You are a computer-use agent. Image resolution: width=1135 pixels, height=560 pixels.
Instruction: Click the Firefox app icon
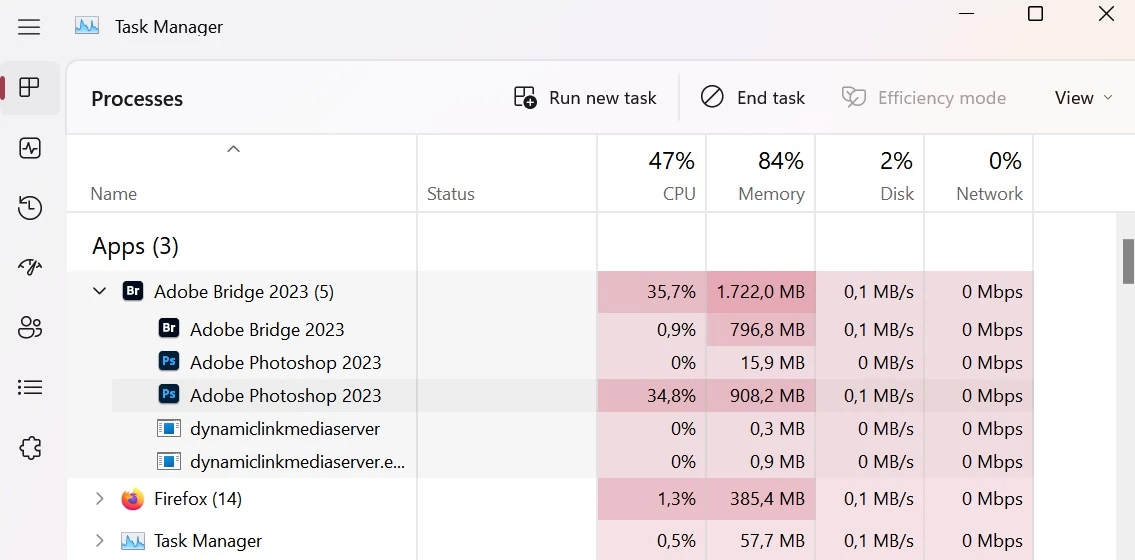pyautogui.click(x=133, y=499)
